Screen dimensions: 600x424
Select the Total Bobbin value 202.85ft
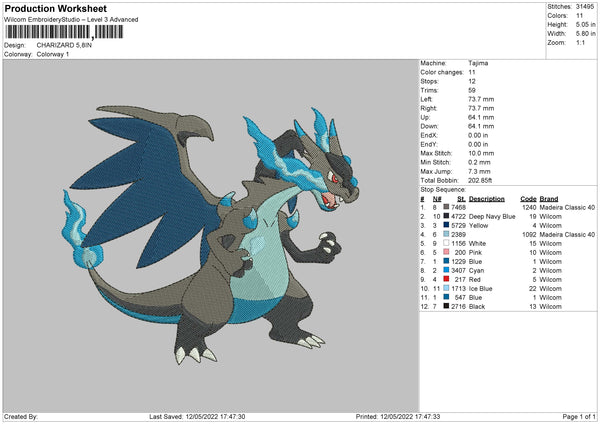[480, 180]
